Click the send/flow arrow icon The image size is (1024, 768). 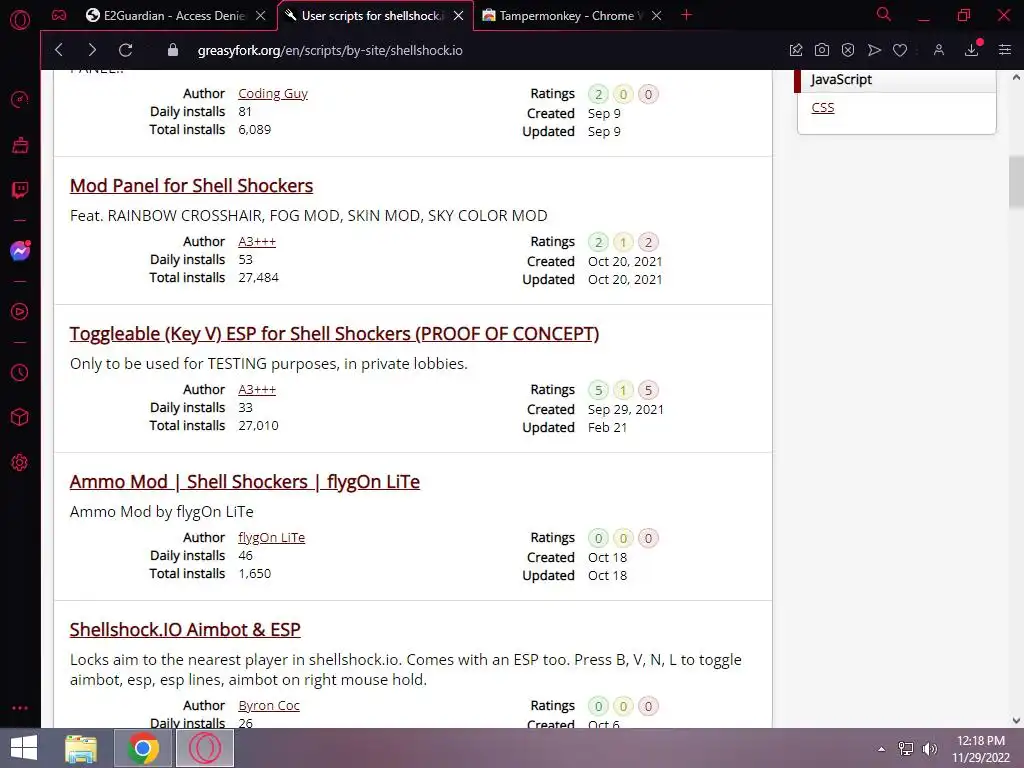[874, 50]
